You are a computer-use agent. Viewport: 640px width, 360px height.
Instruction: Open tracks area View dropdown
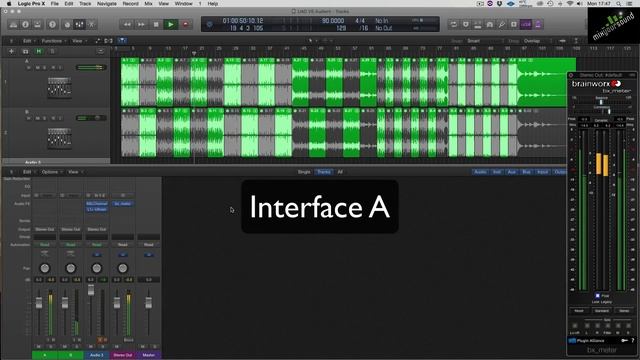tap(79, 41)
